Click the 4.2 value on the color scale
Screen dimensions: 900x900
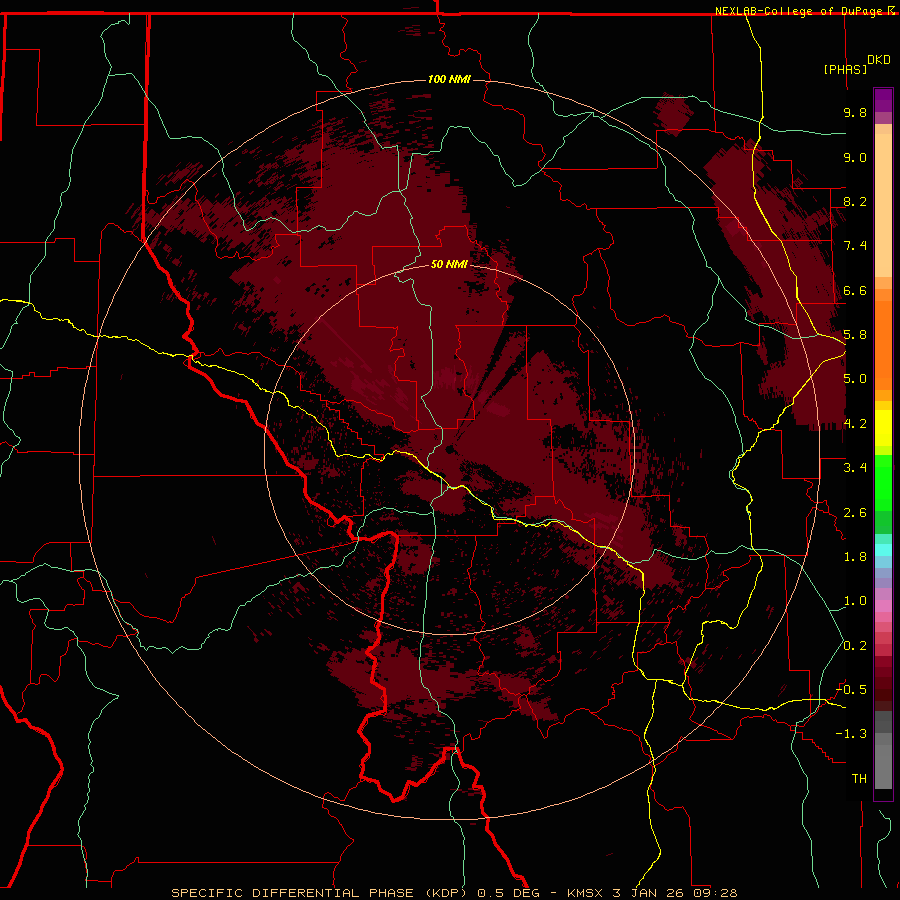tap(855, 424)
